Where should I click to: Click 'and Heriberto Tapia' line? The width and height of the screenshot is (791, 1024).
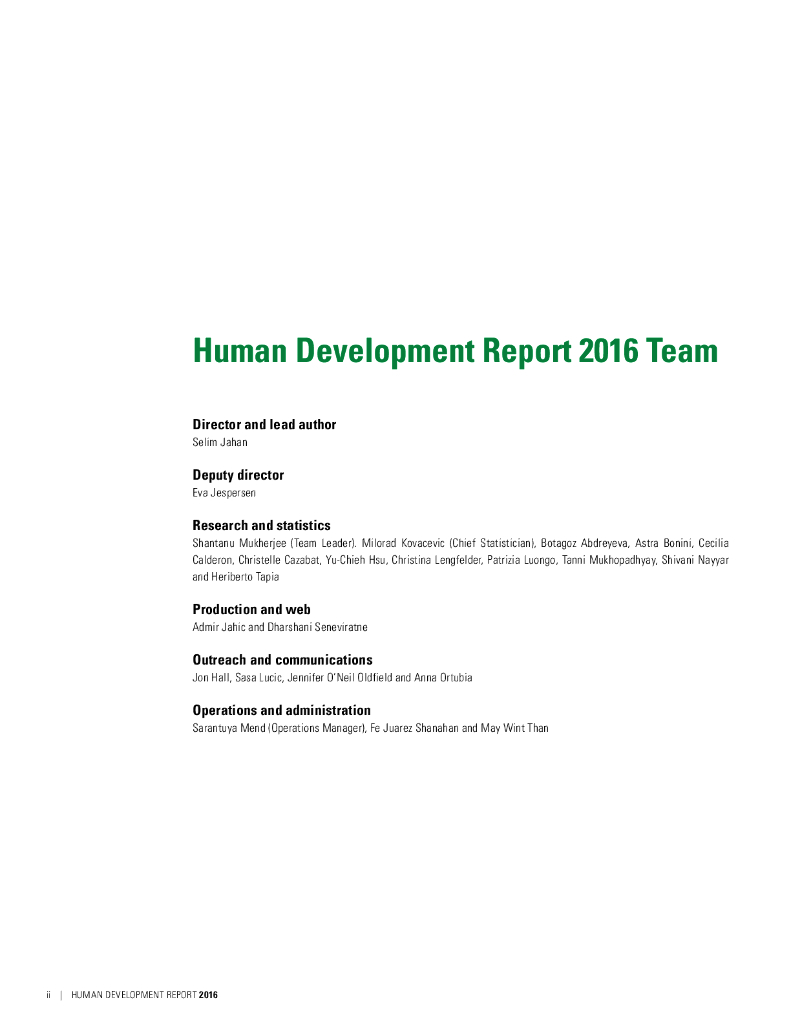coord(236,577)
